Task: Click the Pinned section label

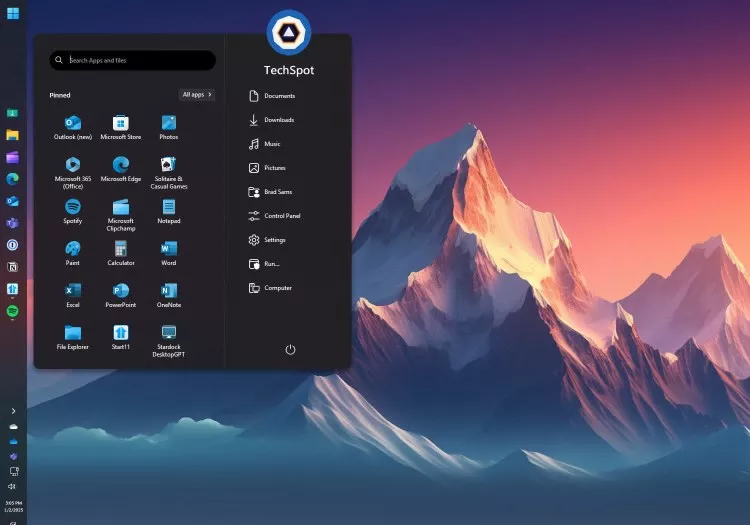Action: (x=60, y=95)
